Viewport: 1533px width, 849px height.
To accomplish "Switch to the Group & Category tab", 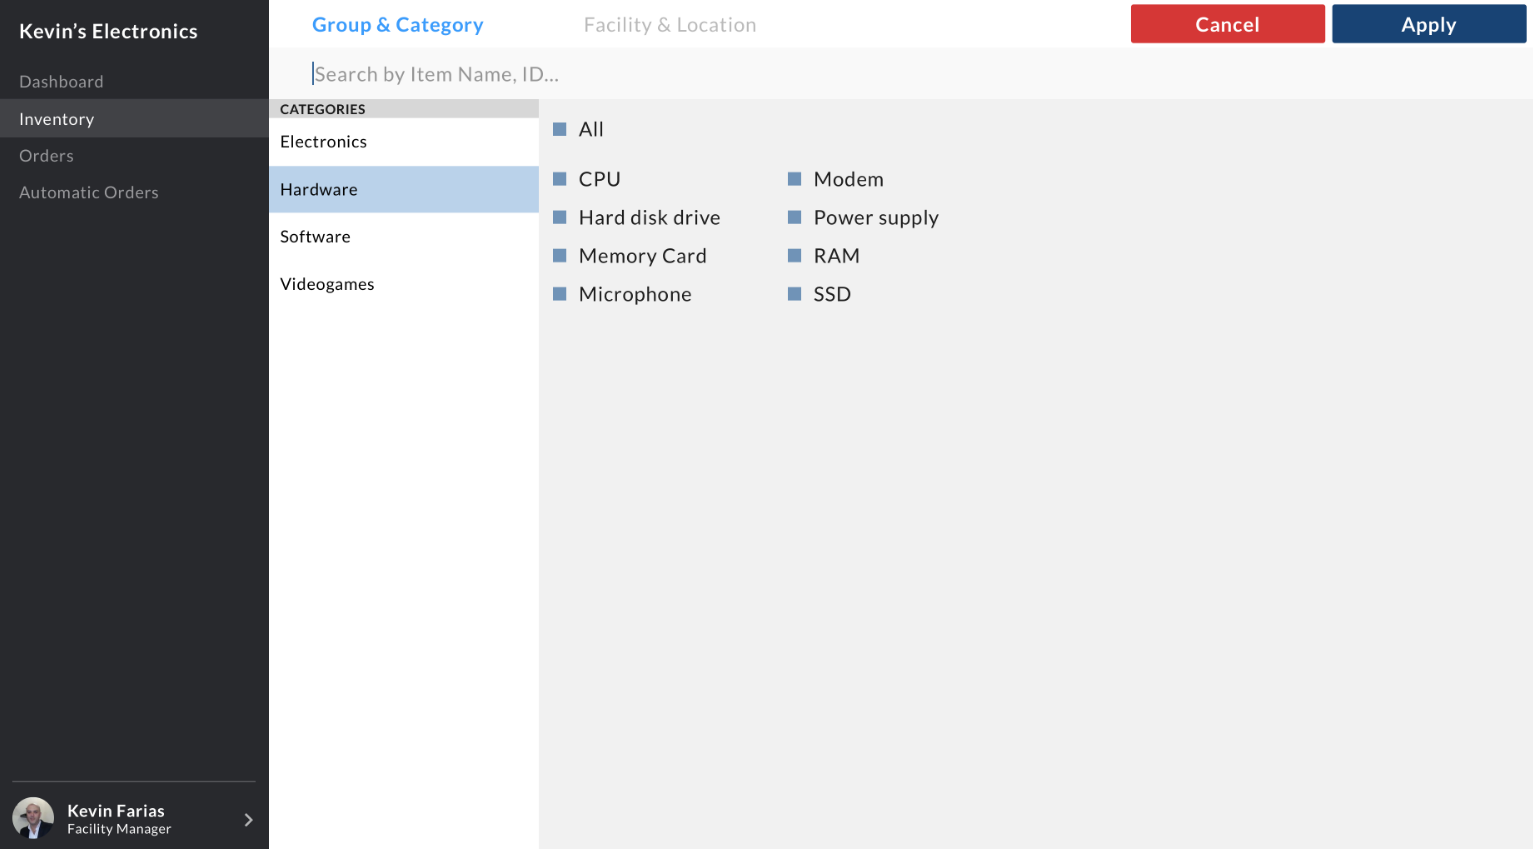I will pos(398,25).
